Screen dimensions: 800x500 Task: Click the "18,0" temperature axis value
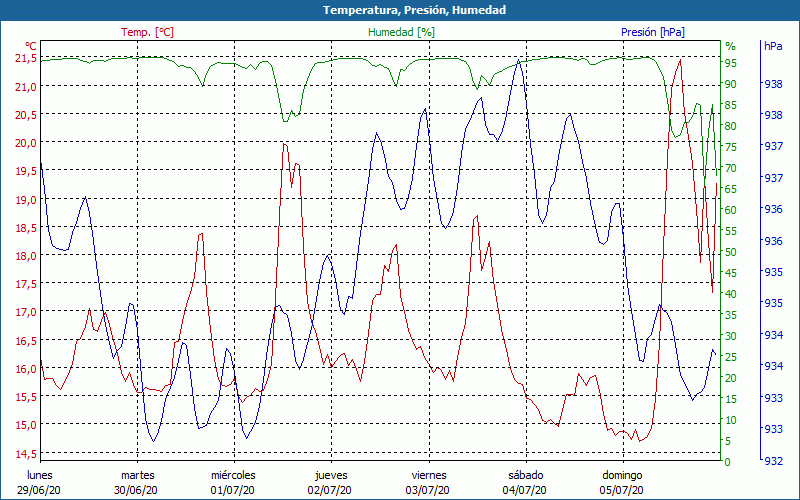click(x=26, y=256)
